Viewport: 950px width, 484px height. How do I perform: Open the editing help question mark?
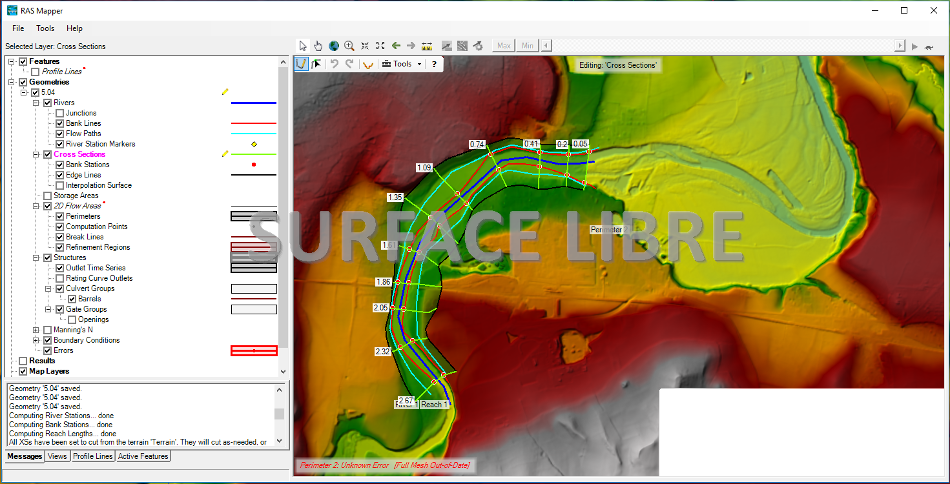click(x=434, y=64)
